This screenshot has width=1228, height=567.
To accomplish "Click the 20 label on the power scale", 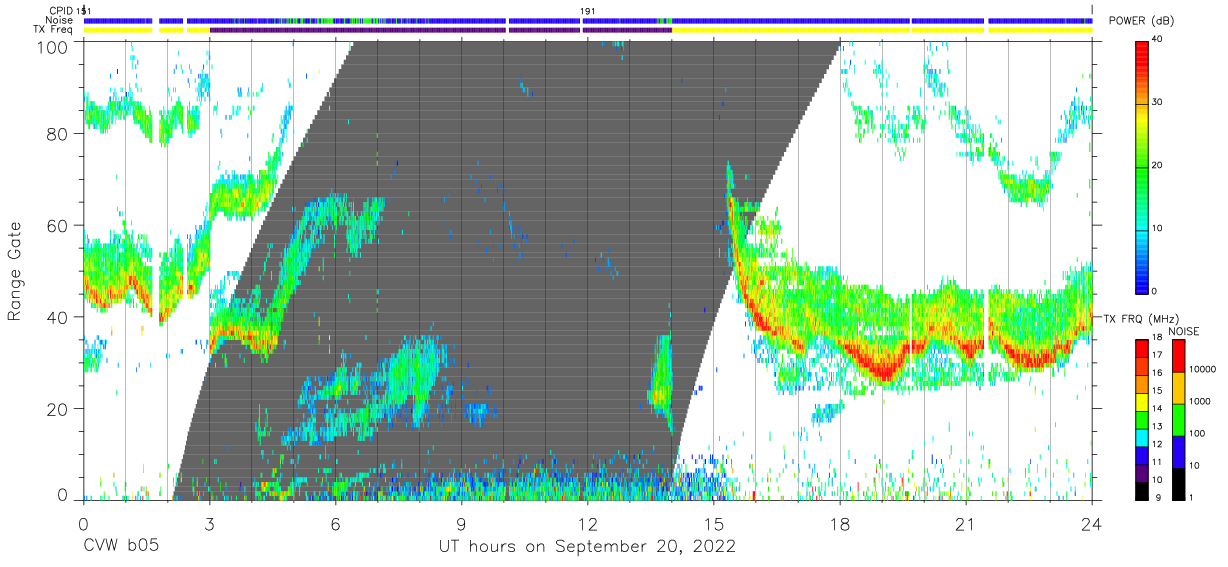I will (x=1158, y=165).
